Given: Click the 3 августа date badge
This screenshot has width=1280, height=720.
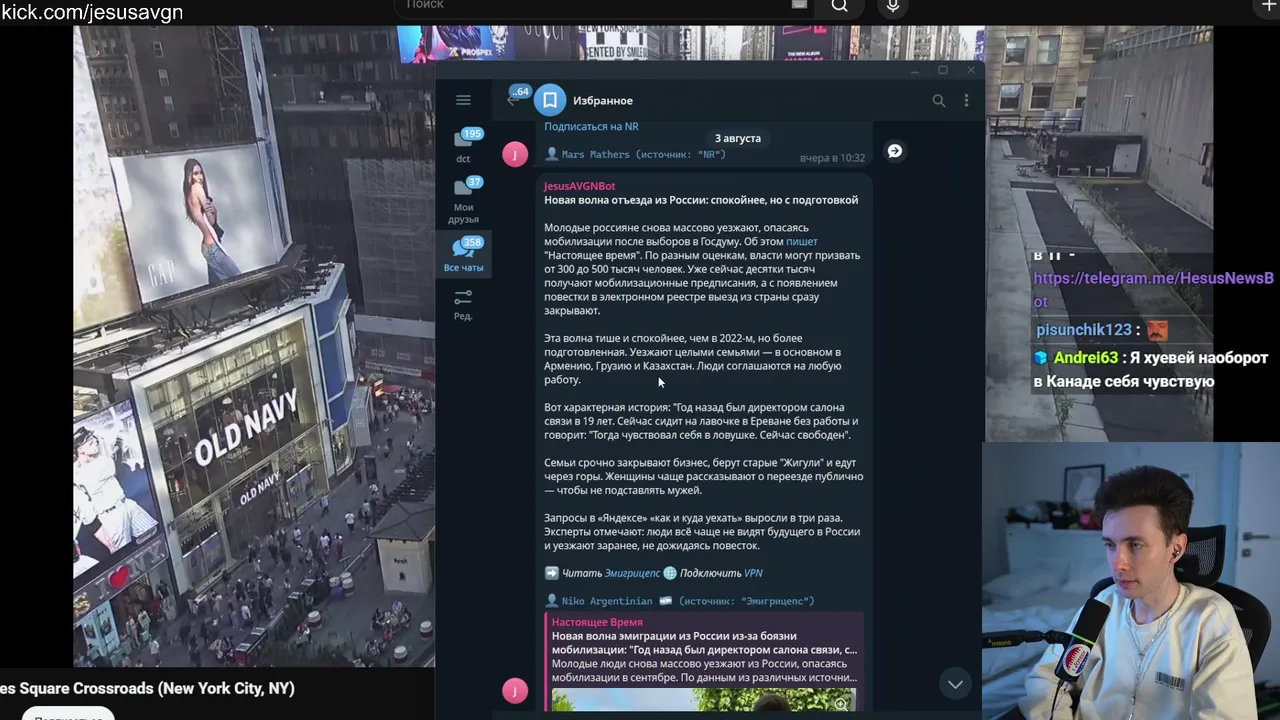Looking at the screenshot, I should pyautogui.click(x=738, y=138).
